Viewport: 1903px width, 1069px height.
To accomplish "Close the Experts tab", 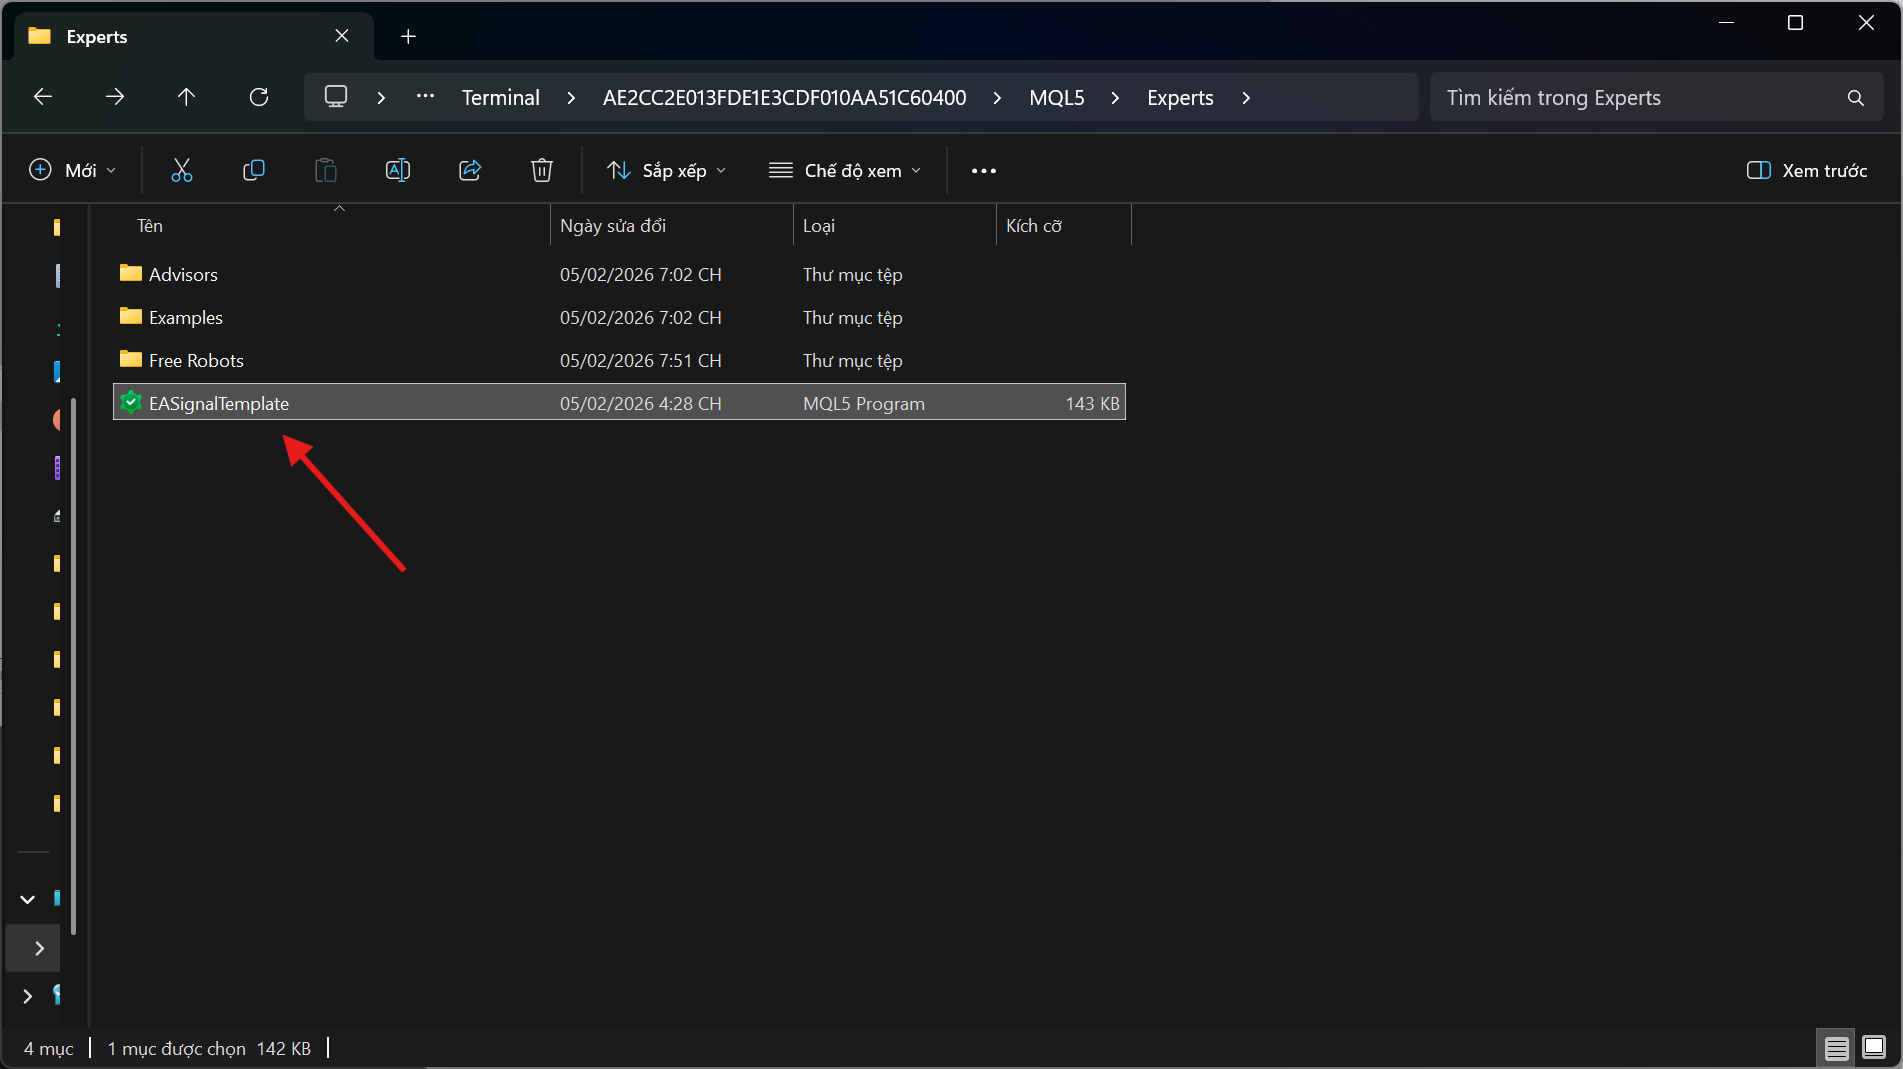I will pos(342,36).
